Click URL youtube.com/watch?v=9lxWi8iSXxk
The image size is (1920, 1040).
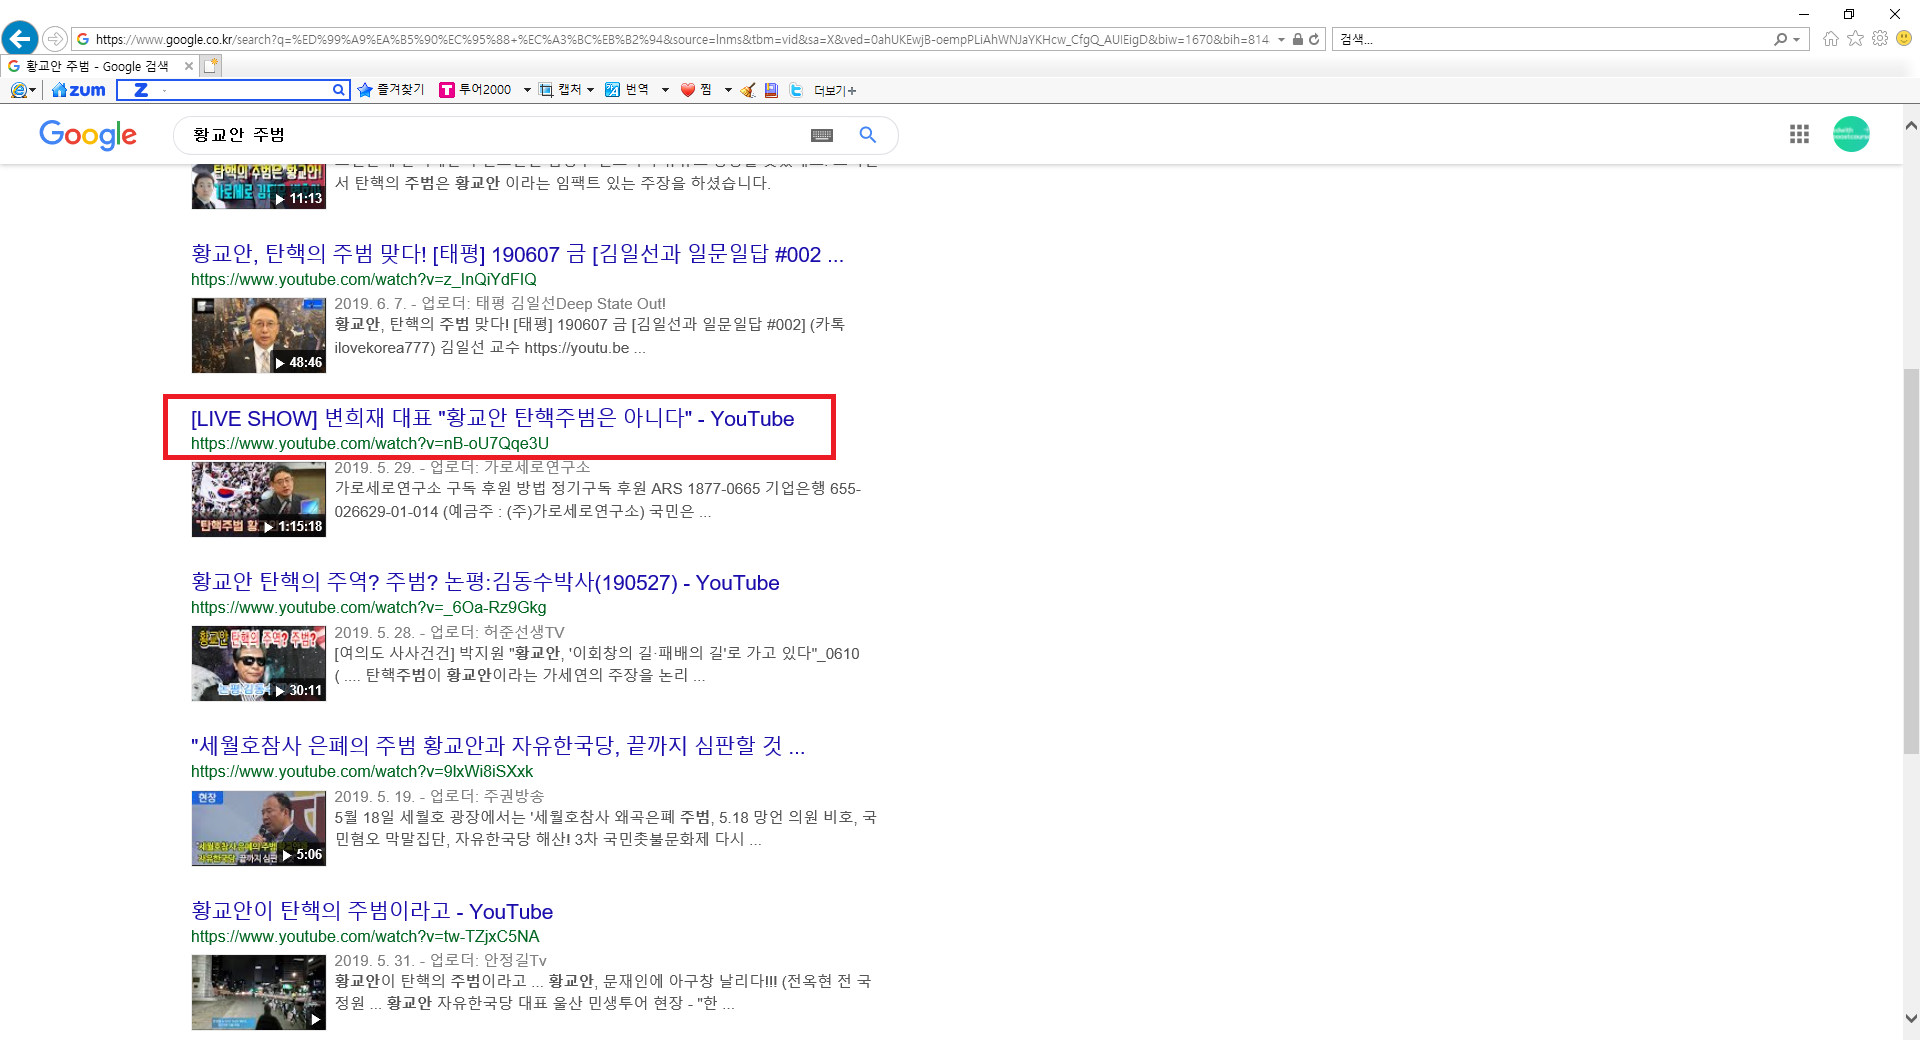(362, 772)
